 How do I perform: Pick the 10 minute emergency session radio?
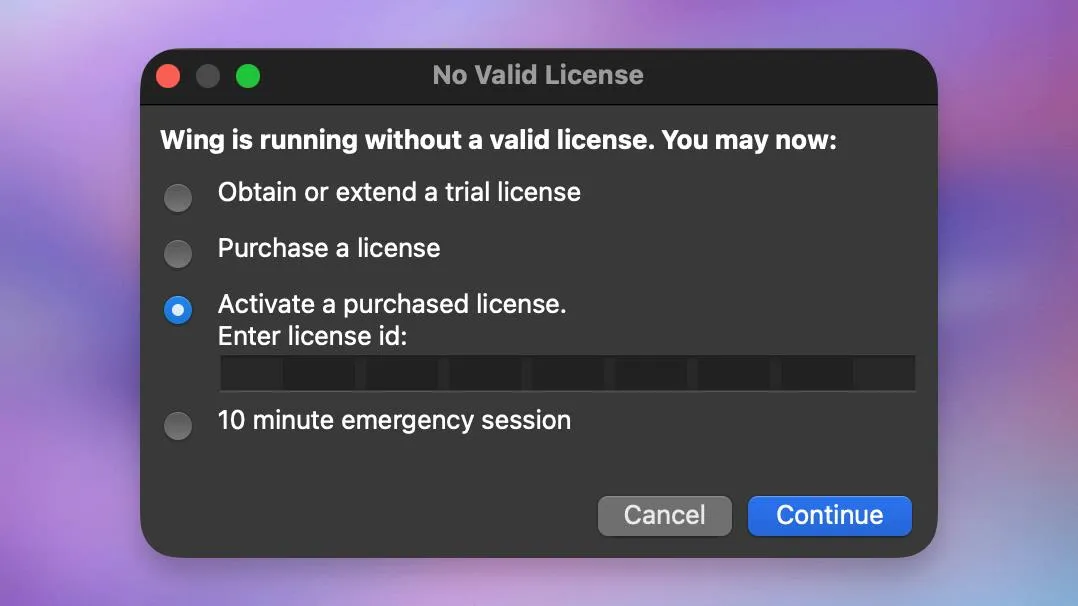tap(178, 426)
